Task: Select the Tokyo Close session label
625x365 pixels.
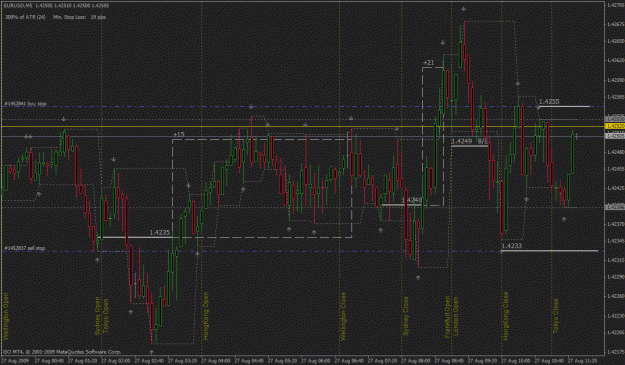Action: pyautogui.click(x=556, y=316)
